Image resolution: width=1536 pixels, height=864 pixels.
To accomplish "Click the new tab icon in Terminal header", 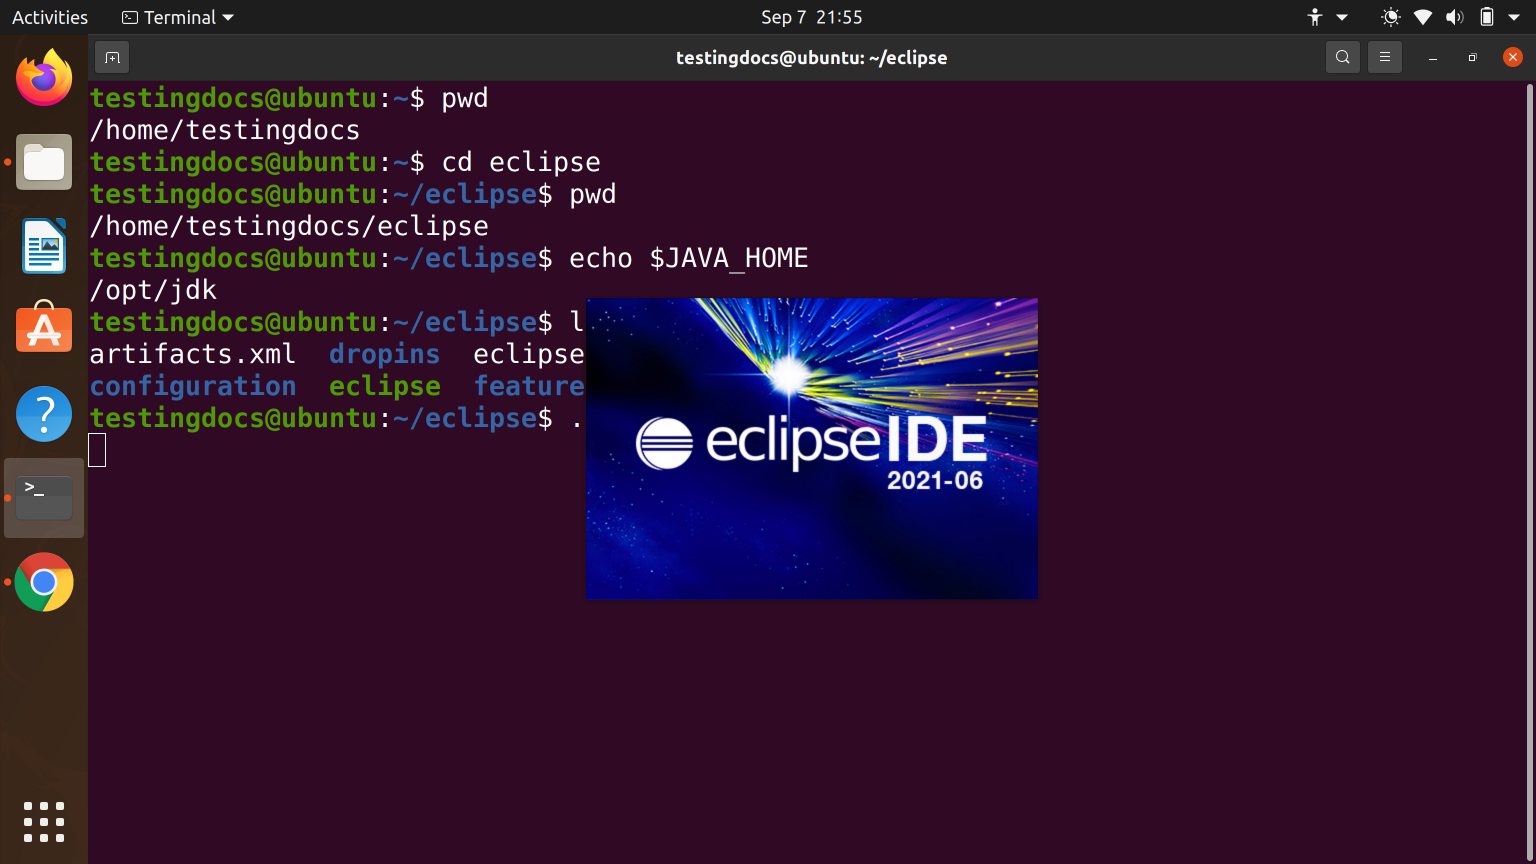I will click(111, 57).
